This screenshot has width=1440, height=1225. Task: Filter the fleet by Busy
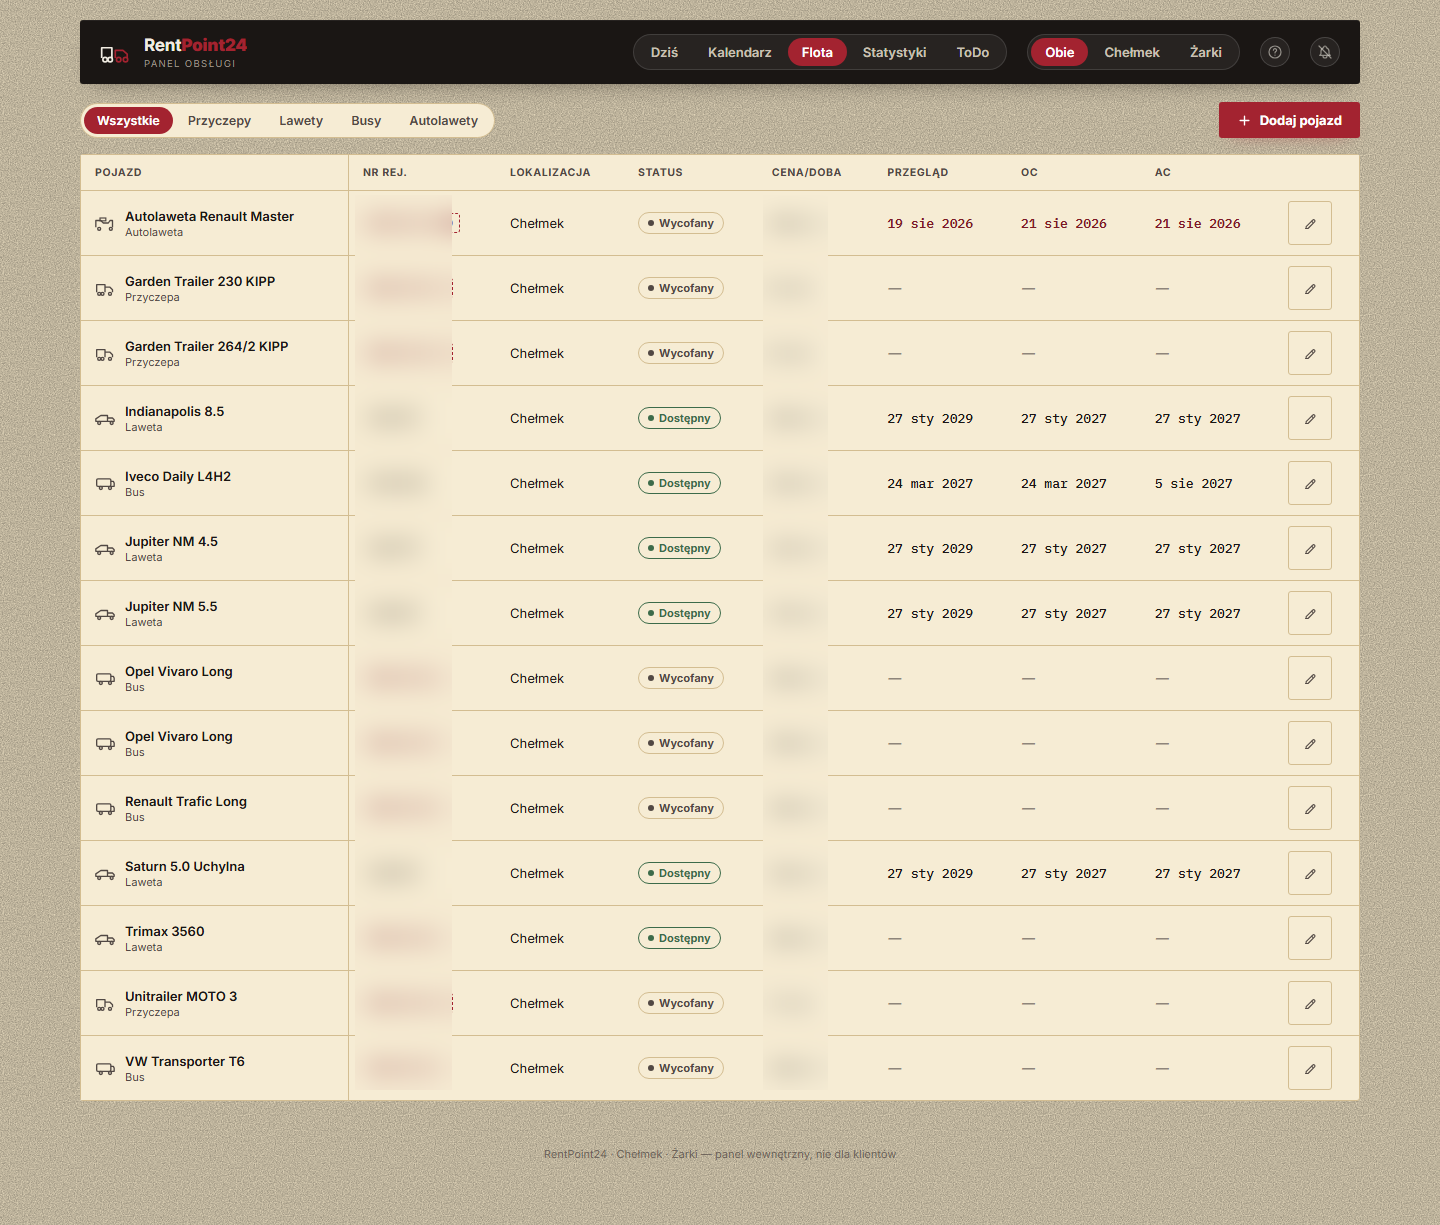coord(366,121)
